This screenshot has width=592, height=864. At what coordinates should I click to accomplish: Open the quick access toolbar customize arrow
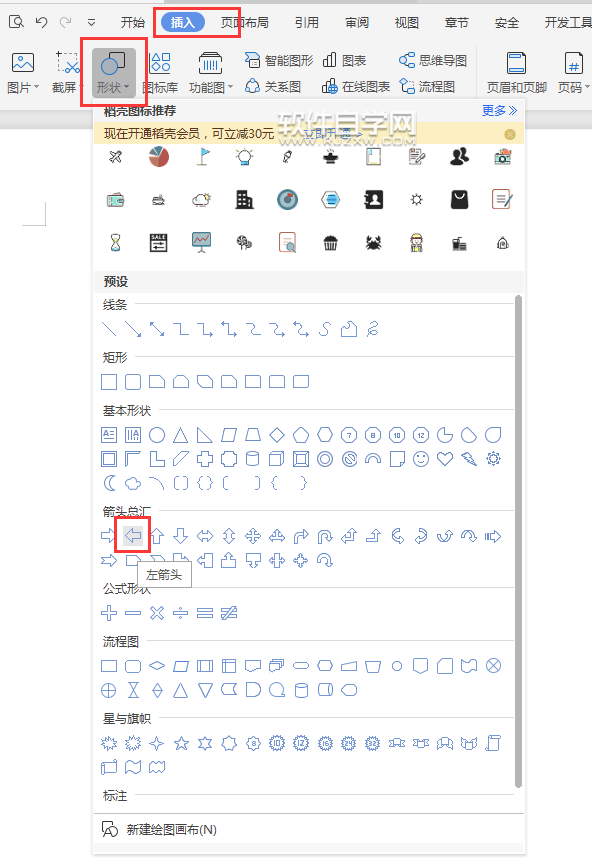[x=92, y=23]
